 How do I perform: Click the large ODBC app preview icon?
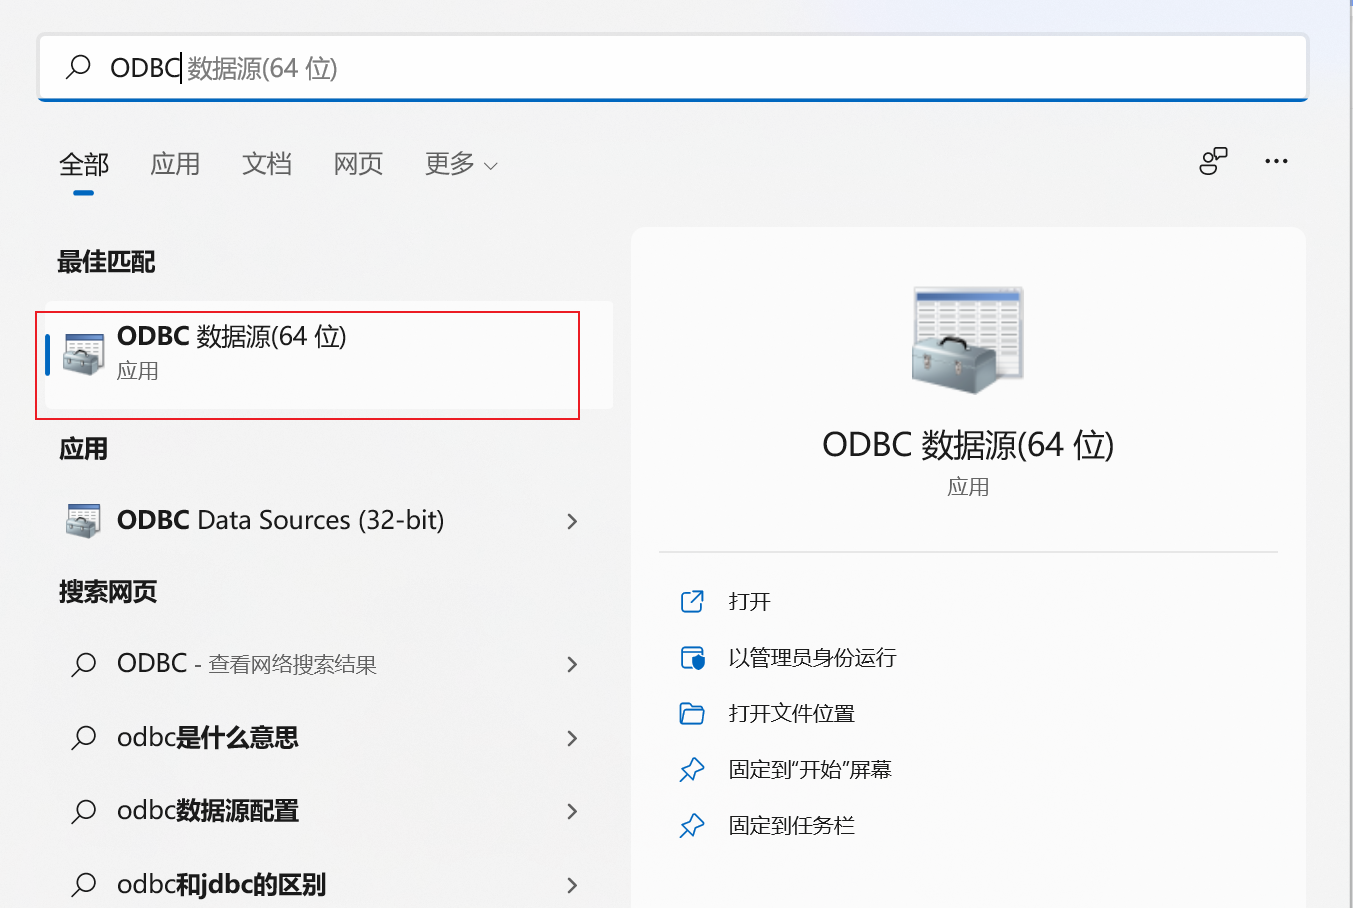click(x=966, y=340)
